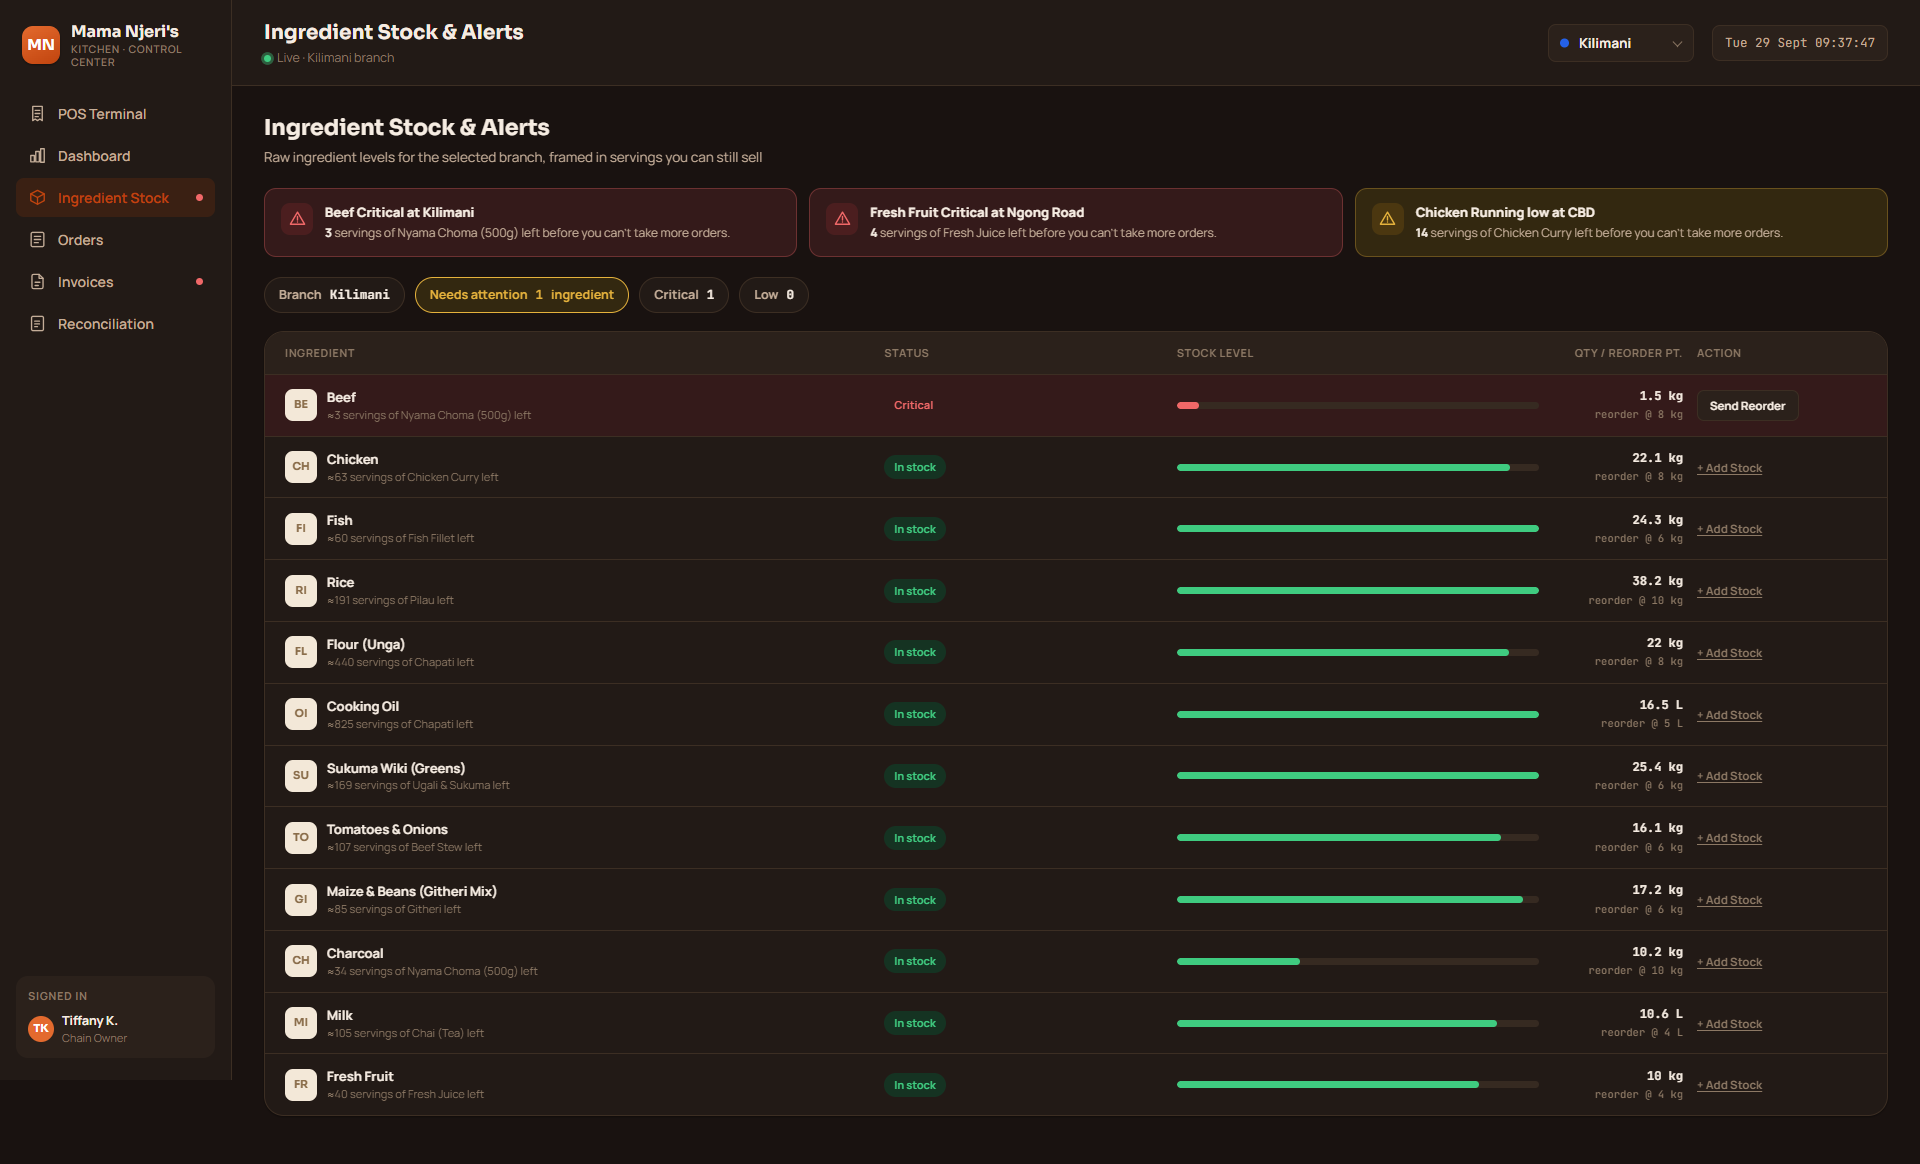Open the Beef Critical at Kilimani alert
Viewport: 1920px width, 1164px height.
(530, 222)
